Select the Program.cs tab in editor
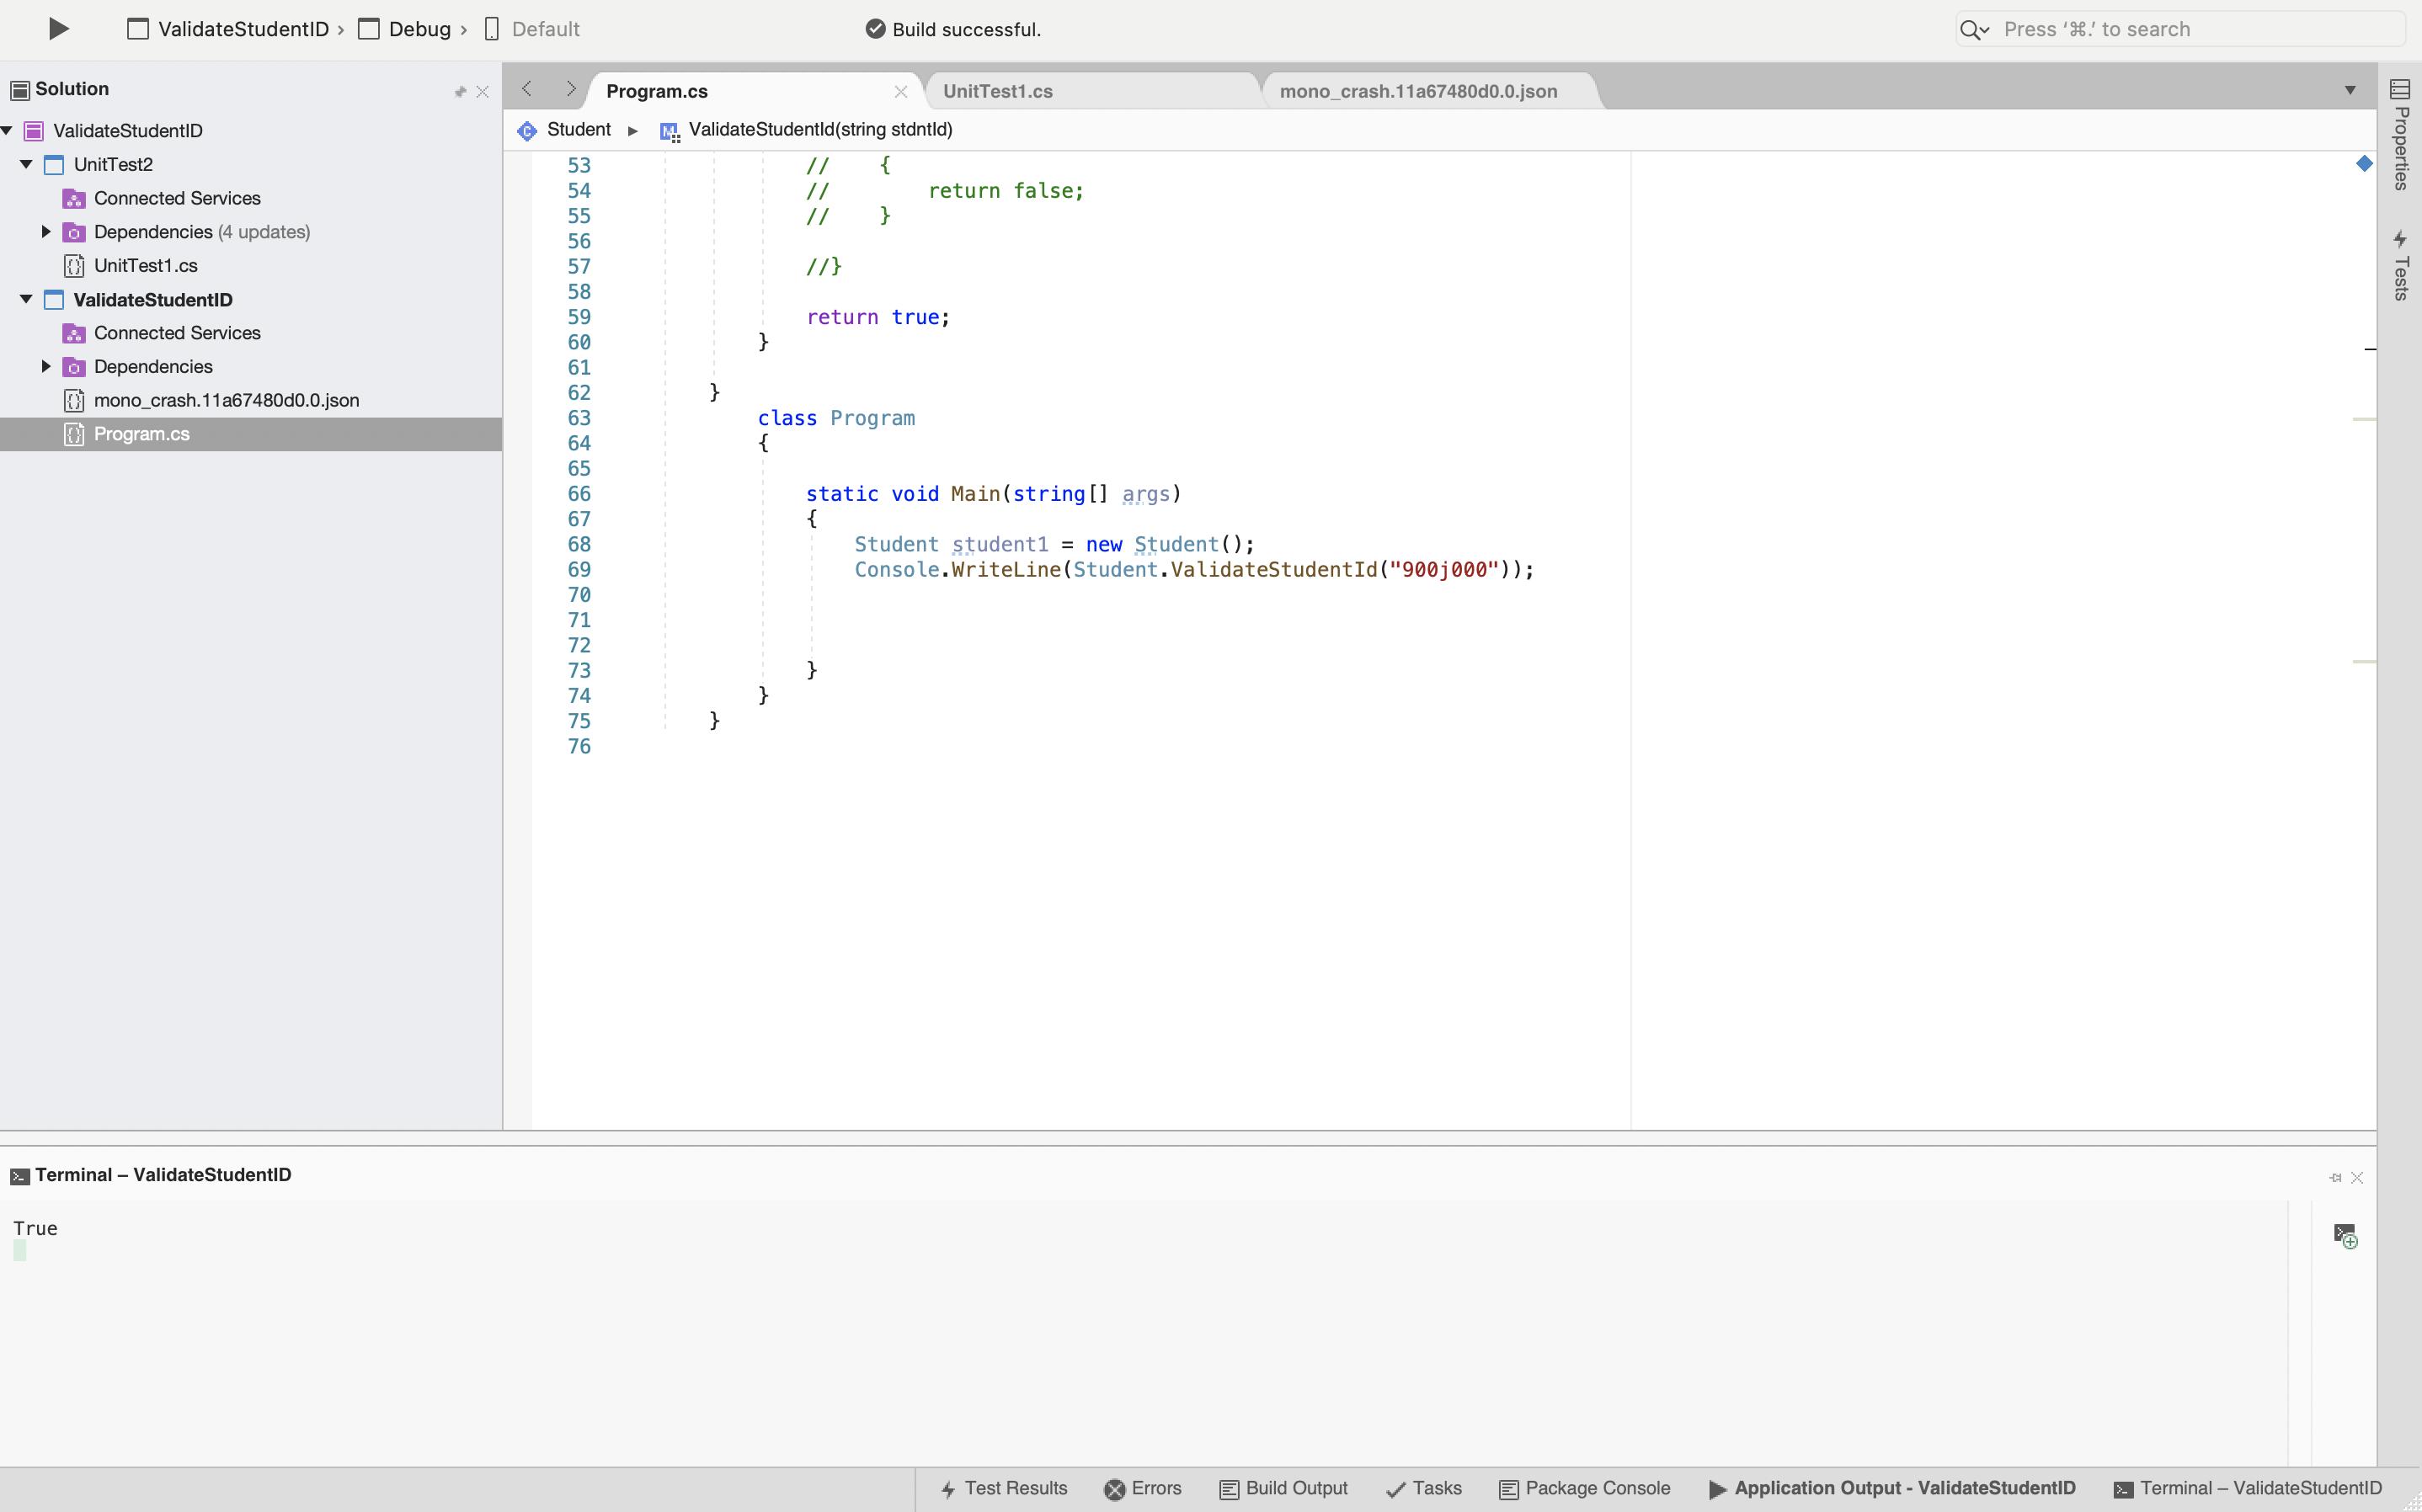This screenshot has width=2422, height=1512. [657, 91]
